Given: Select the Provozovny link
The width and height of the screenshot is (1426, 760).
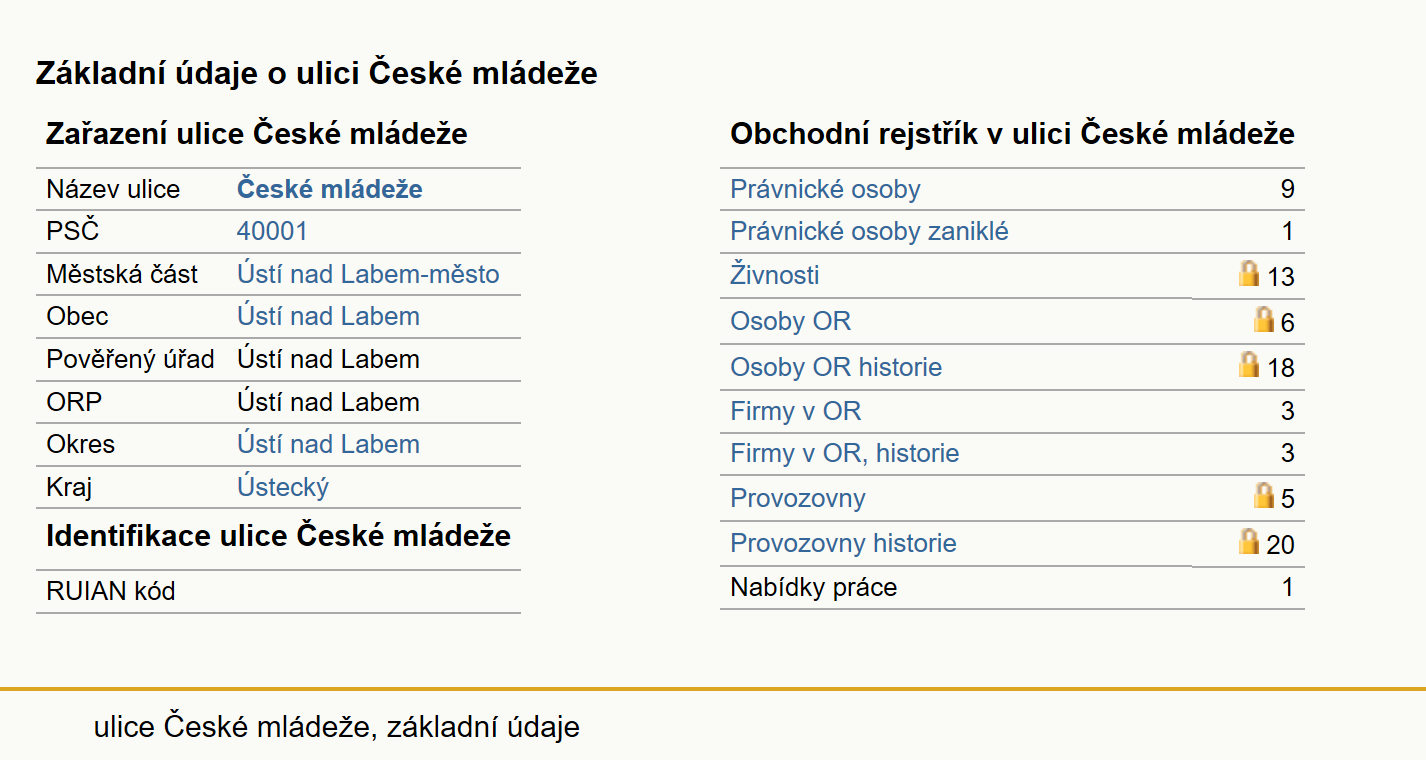Looking at the screenshot, I should tap(798, 499).
